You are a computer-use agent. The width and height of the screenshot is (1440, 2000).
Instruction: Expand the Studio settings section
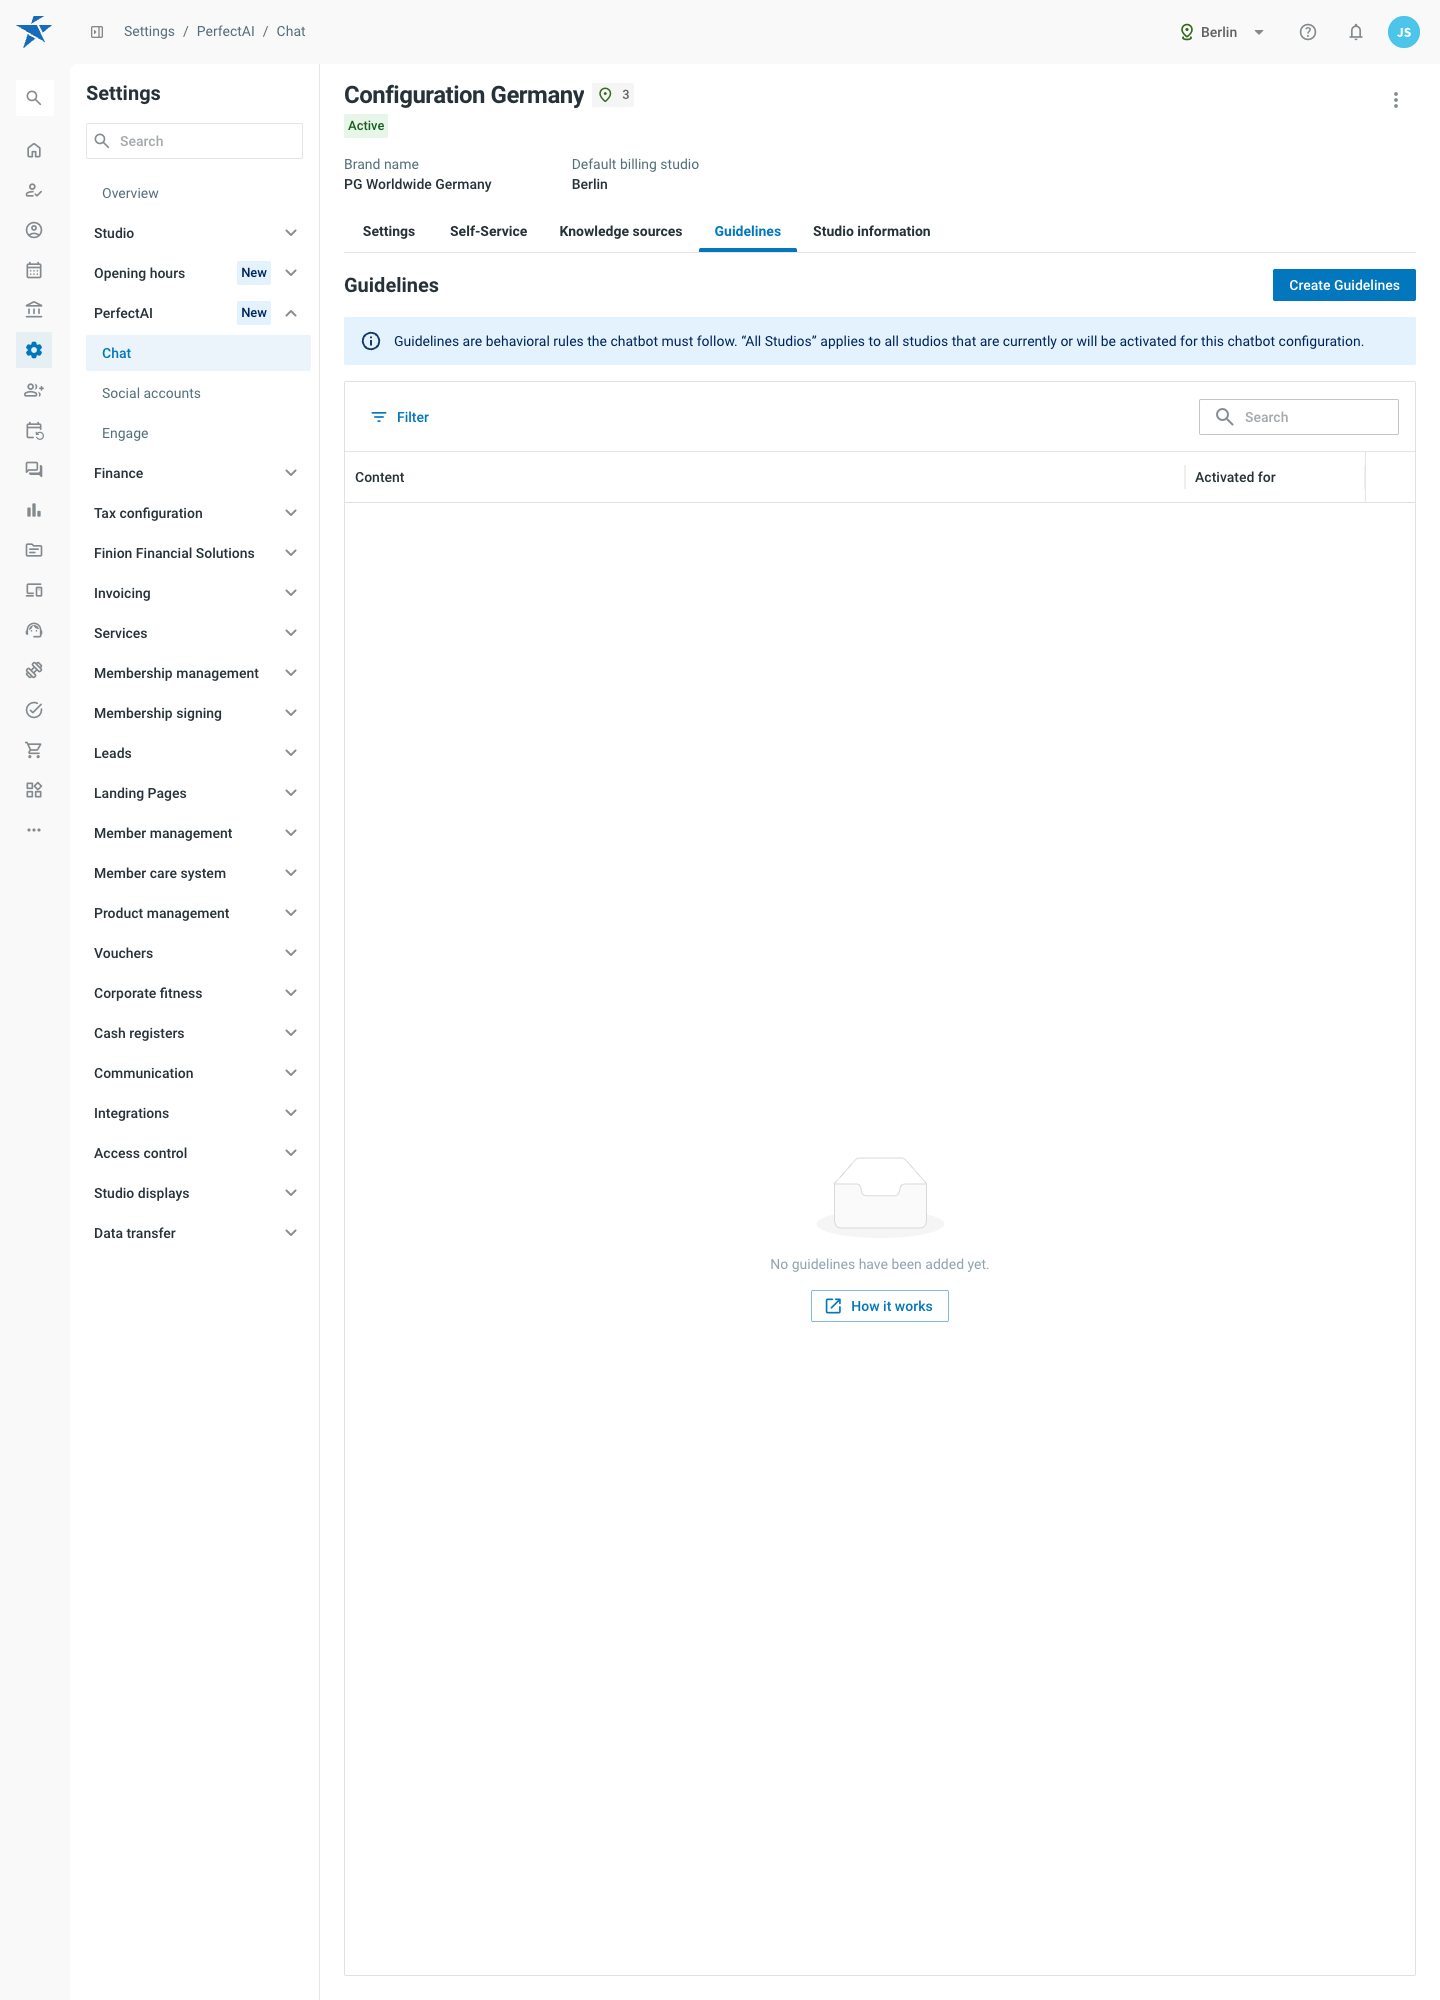(198, 233)
